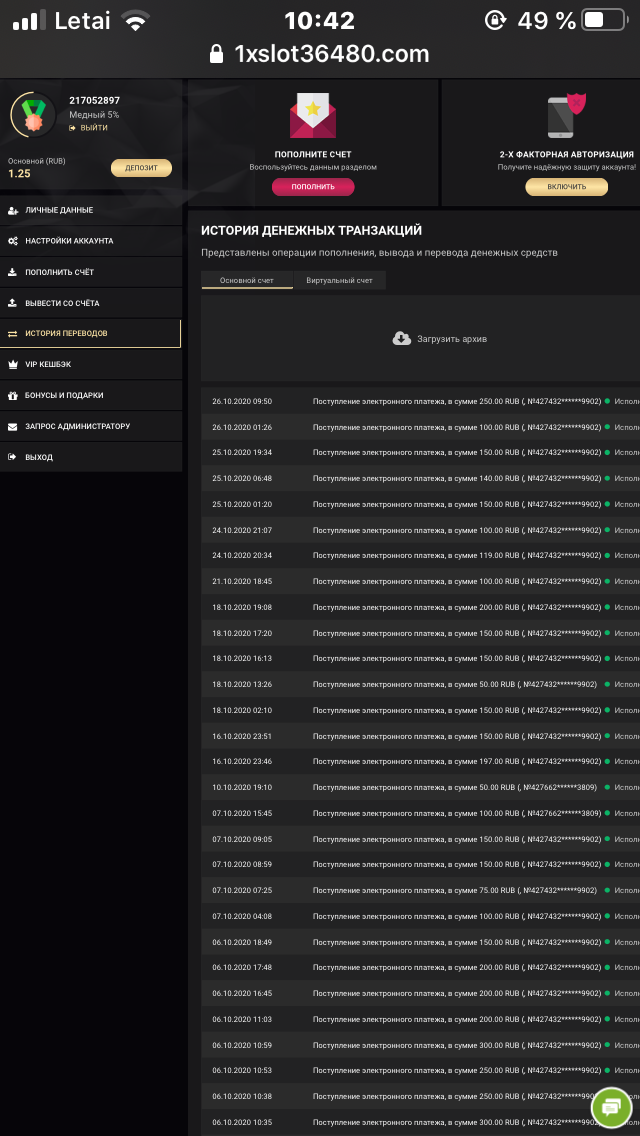
Task: Click the envelope icon beside Запрос администратору
Action: click(x=12, y=427)
